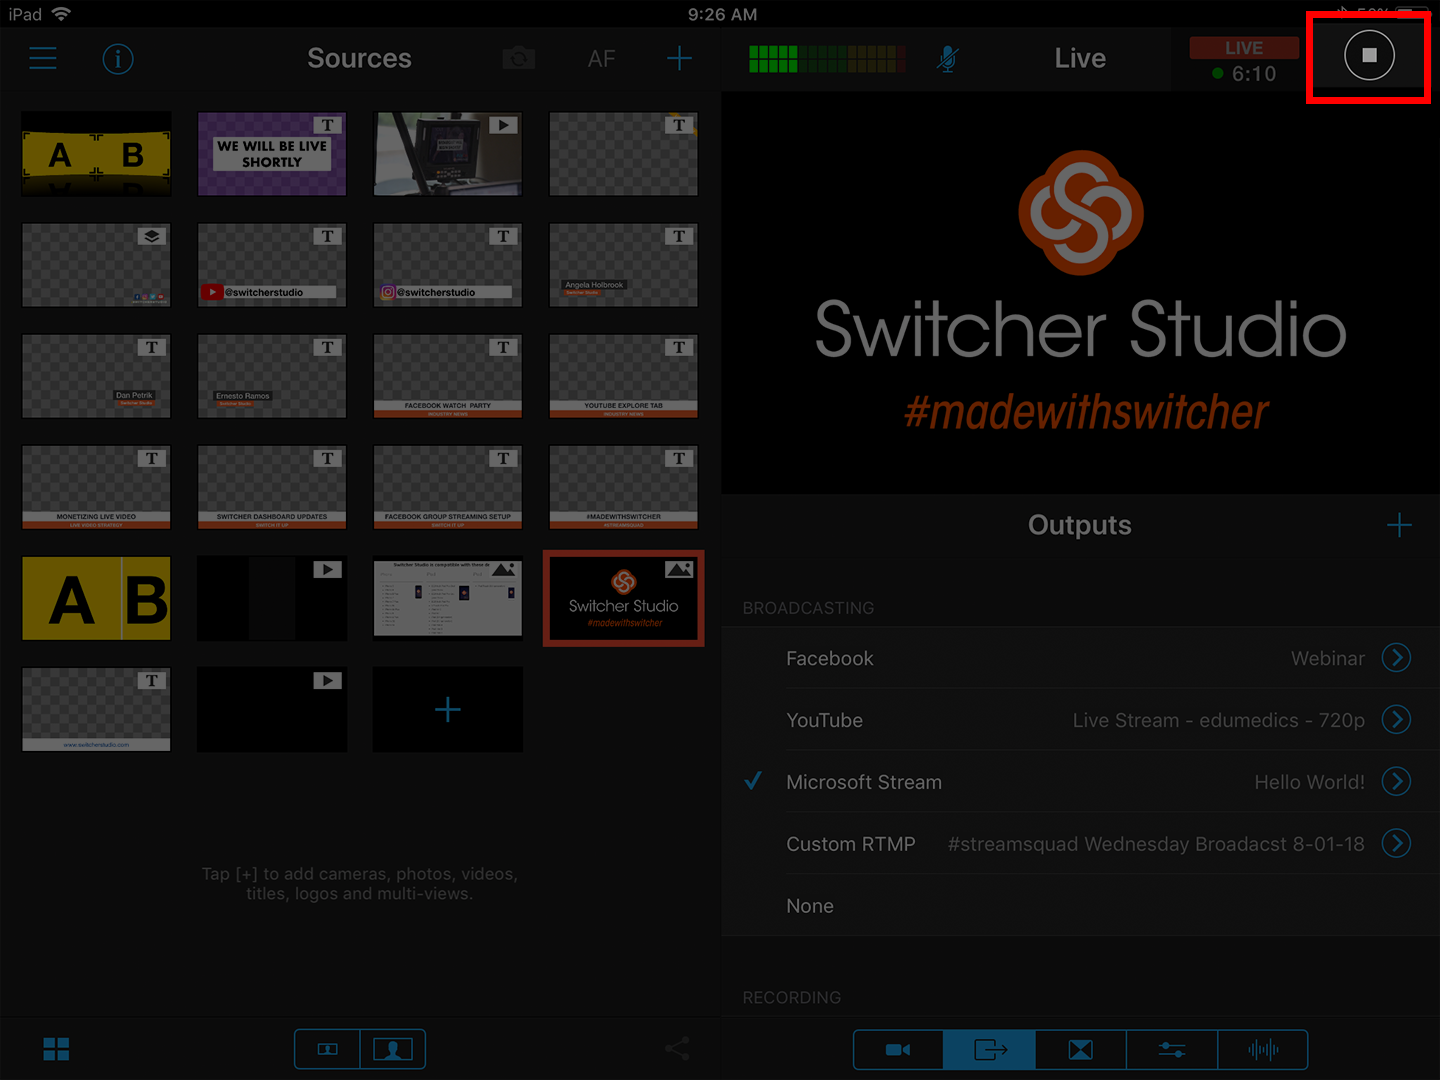1440x1080 pixels.
Task: Select compatibility chart image thumbnail
Action: tap(448, 598)
